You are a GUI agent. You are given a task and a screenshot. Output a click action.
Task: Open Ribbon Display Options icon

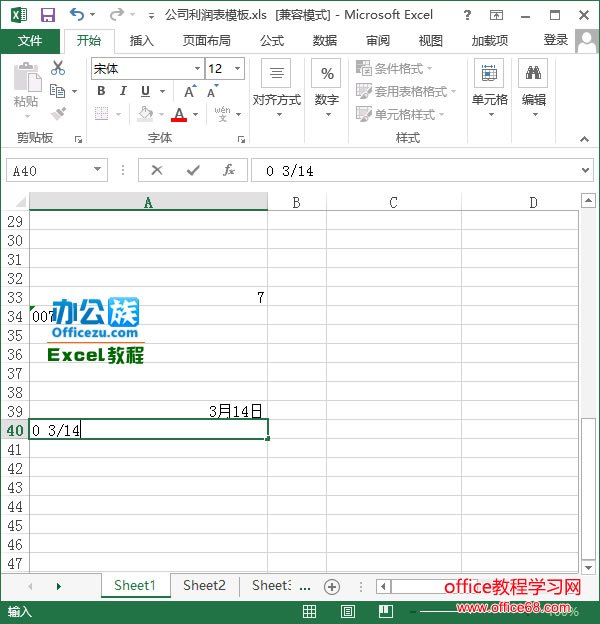click(x=496, y=15)
